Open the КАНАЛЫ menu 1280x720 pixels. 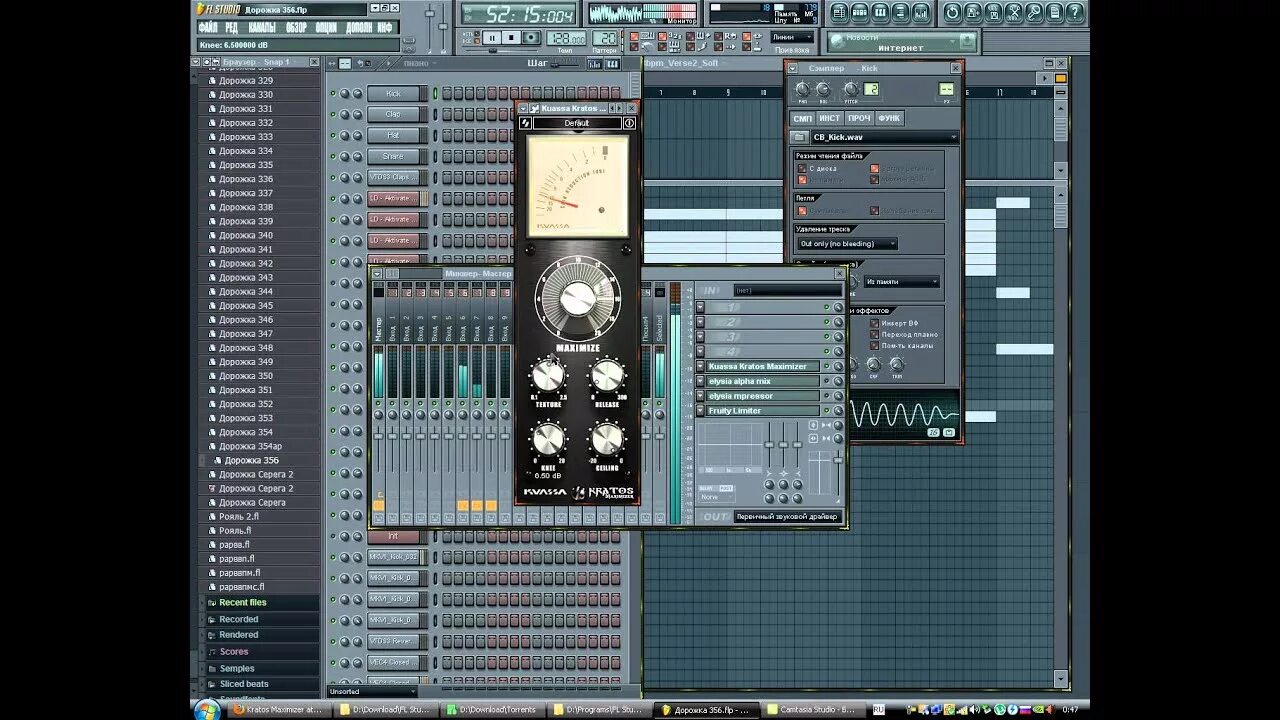click(262, 27)
